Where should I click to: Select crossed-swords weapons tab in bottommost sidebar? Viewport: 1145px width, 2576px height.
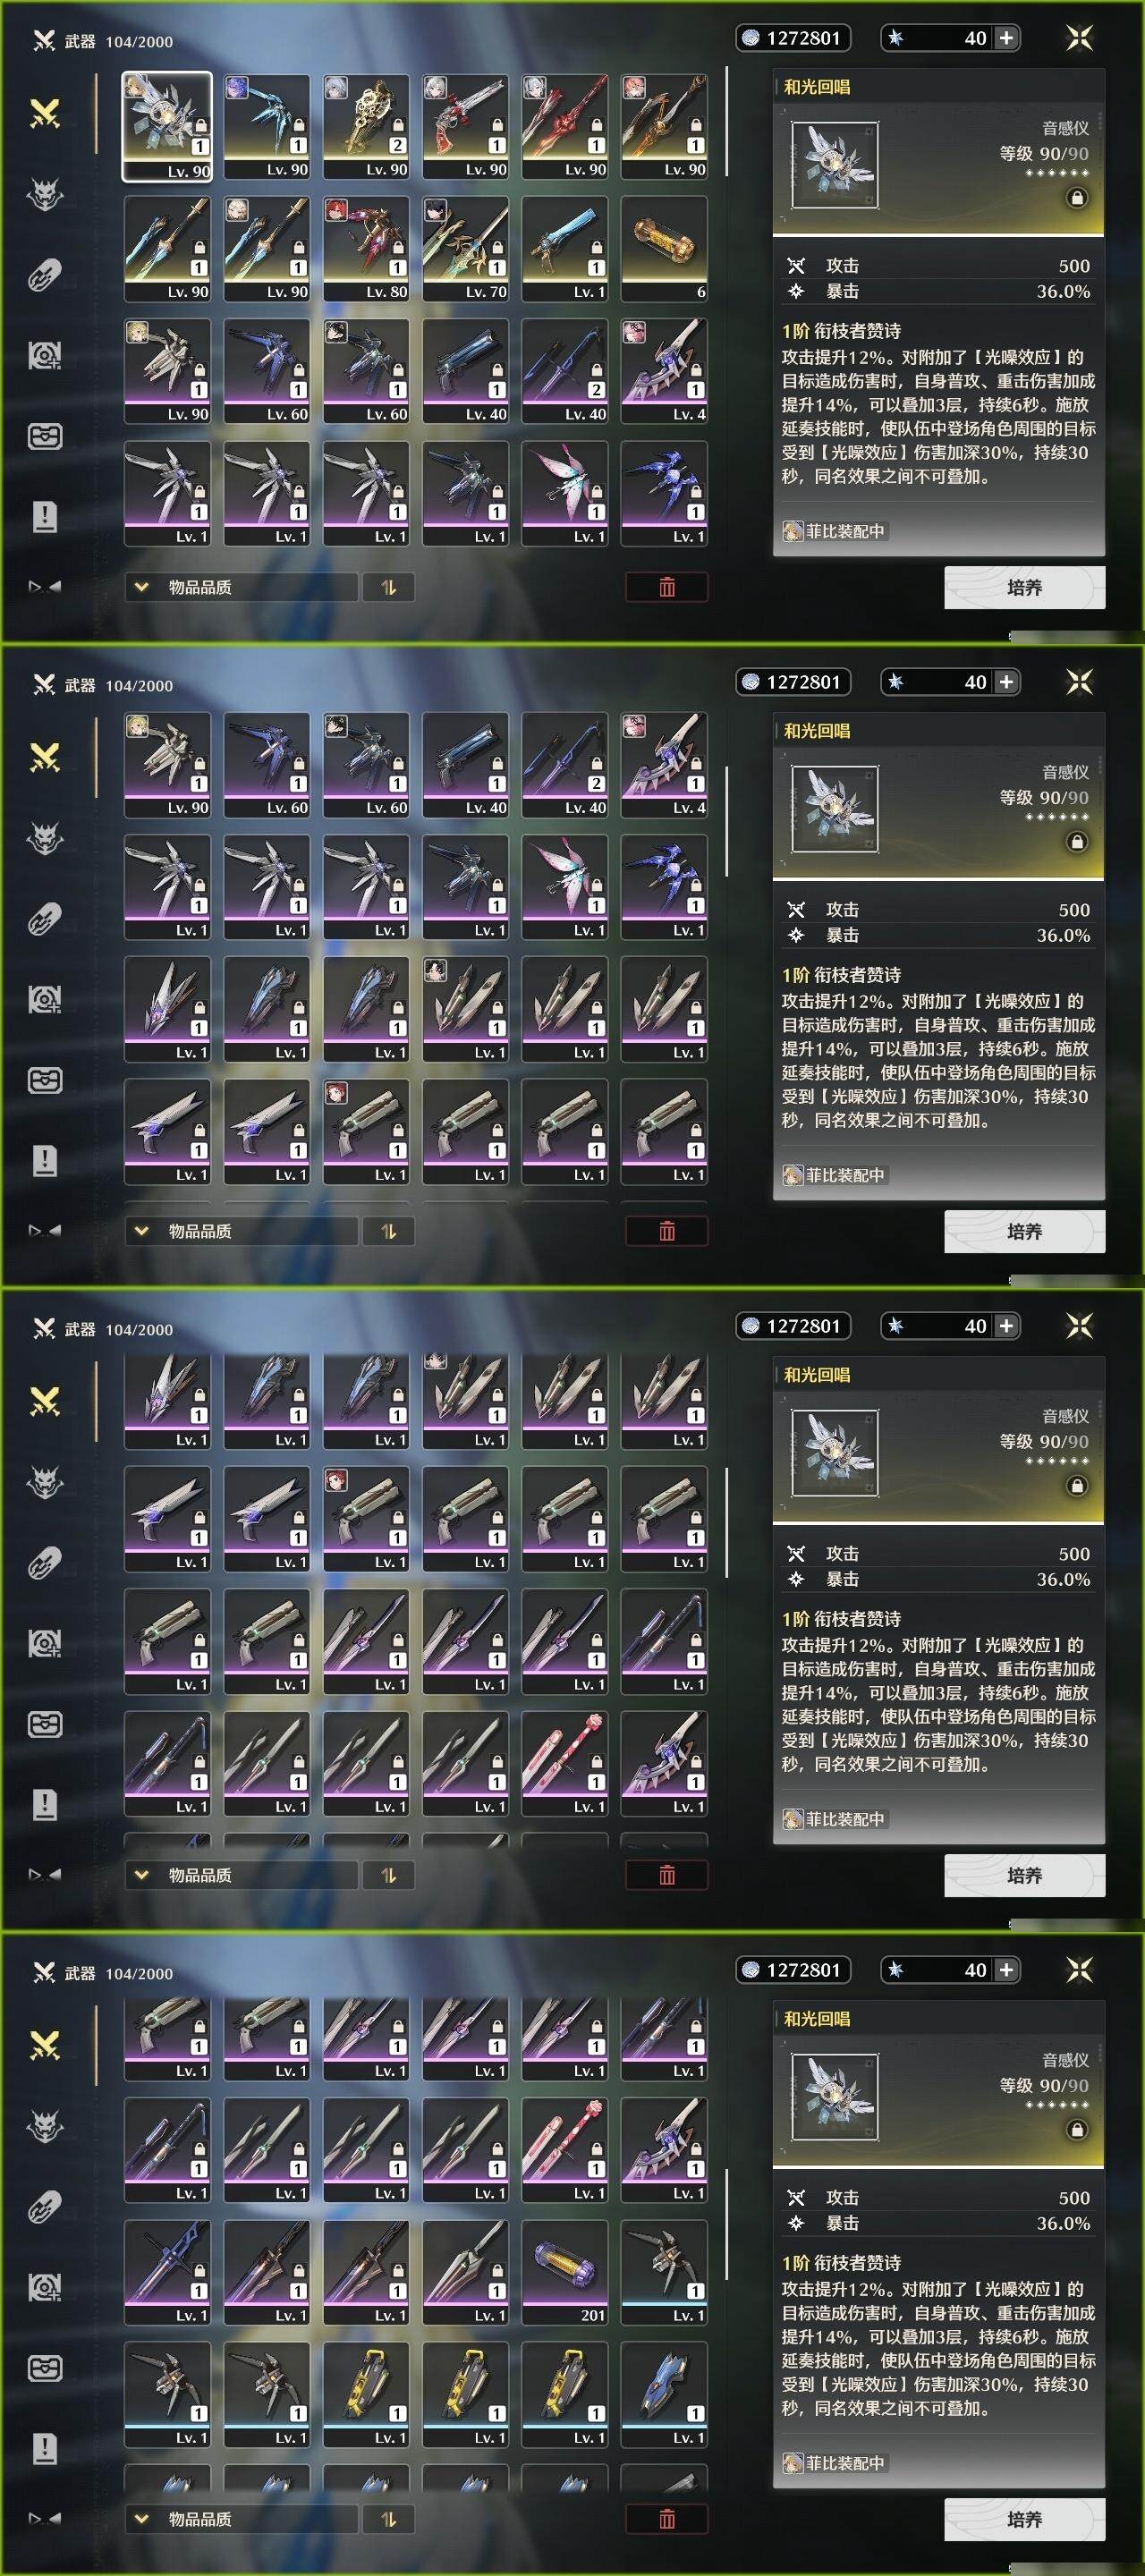click(45, 2046)
